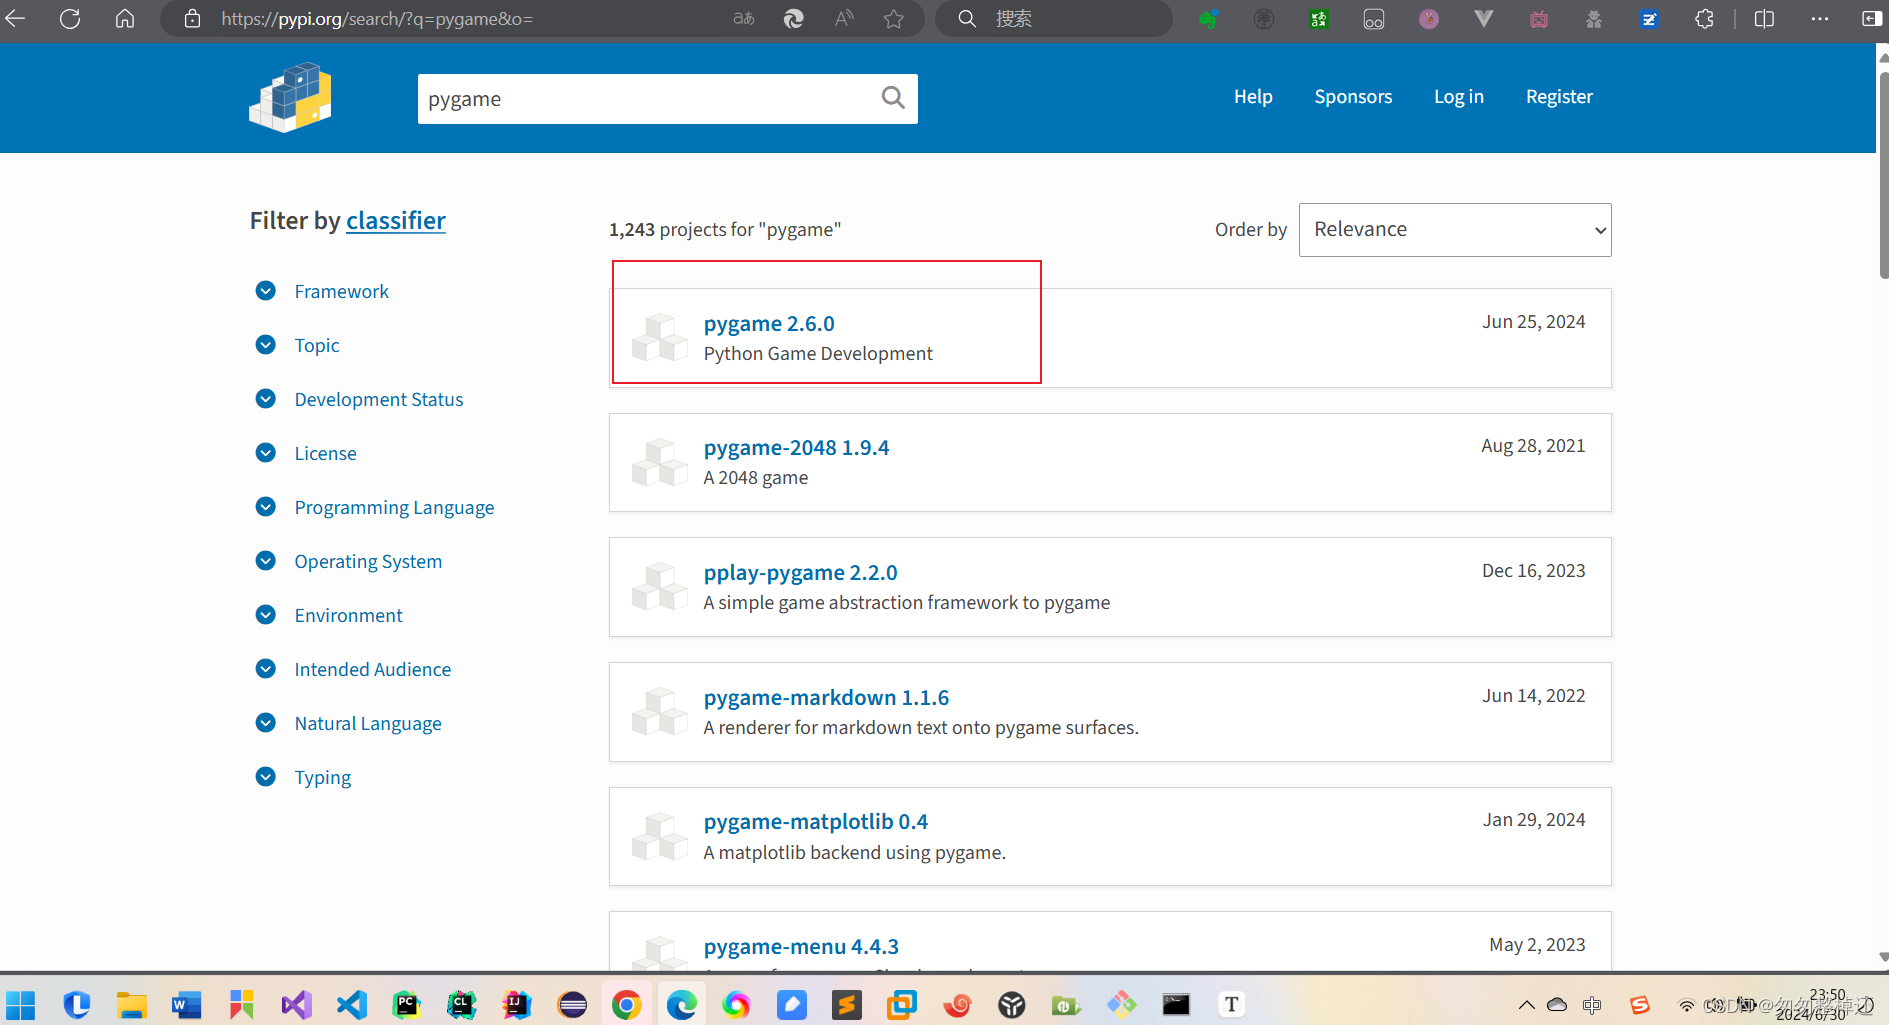Viewport: 1889px width, 1025px height.
Task: Click the browser address bar URL
Action: [377, 19]
